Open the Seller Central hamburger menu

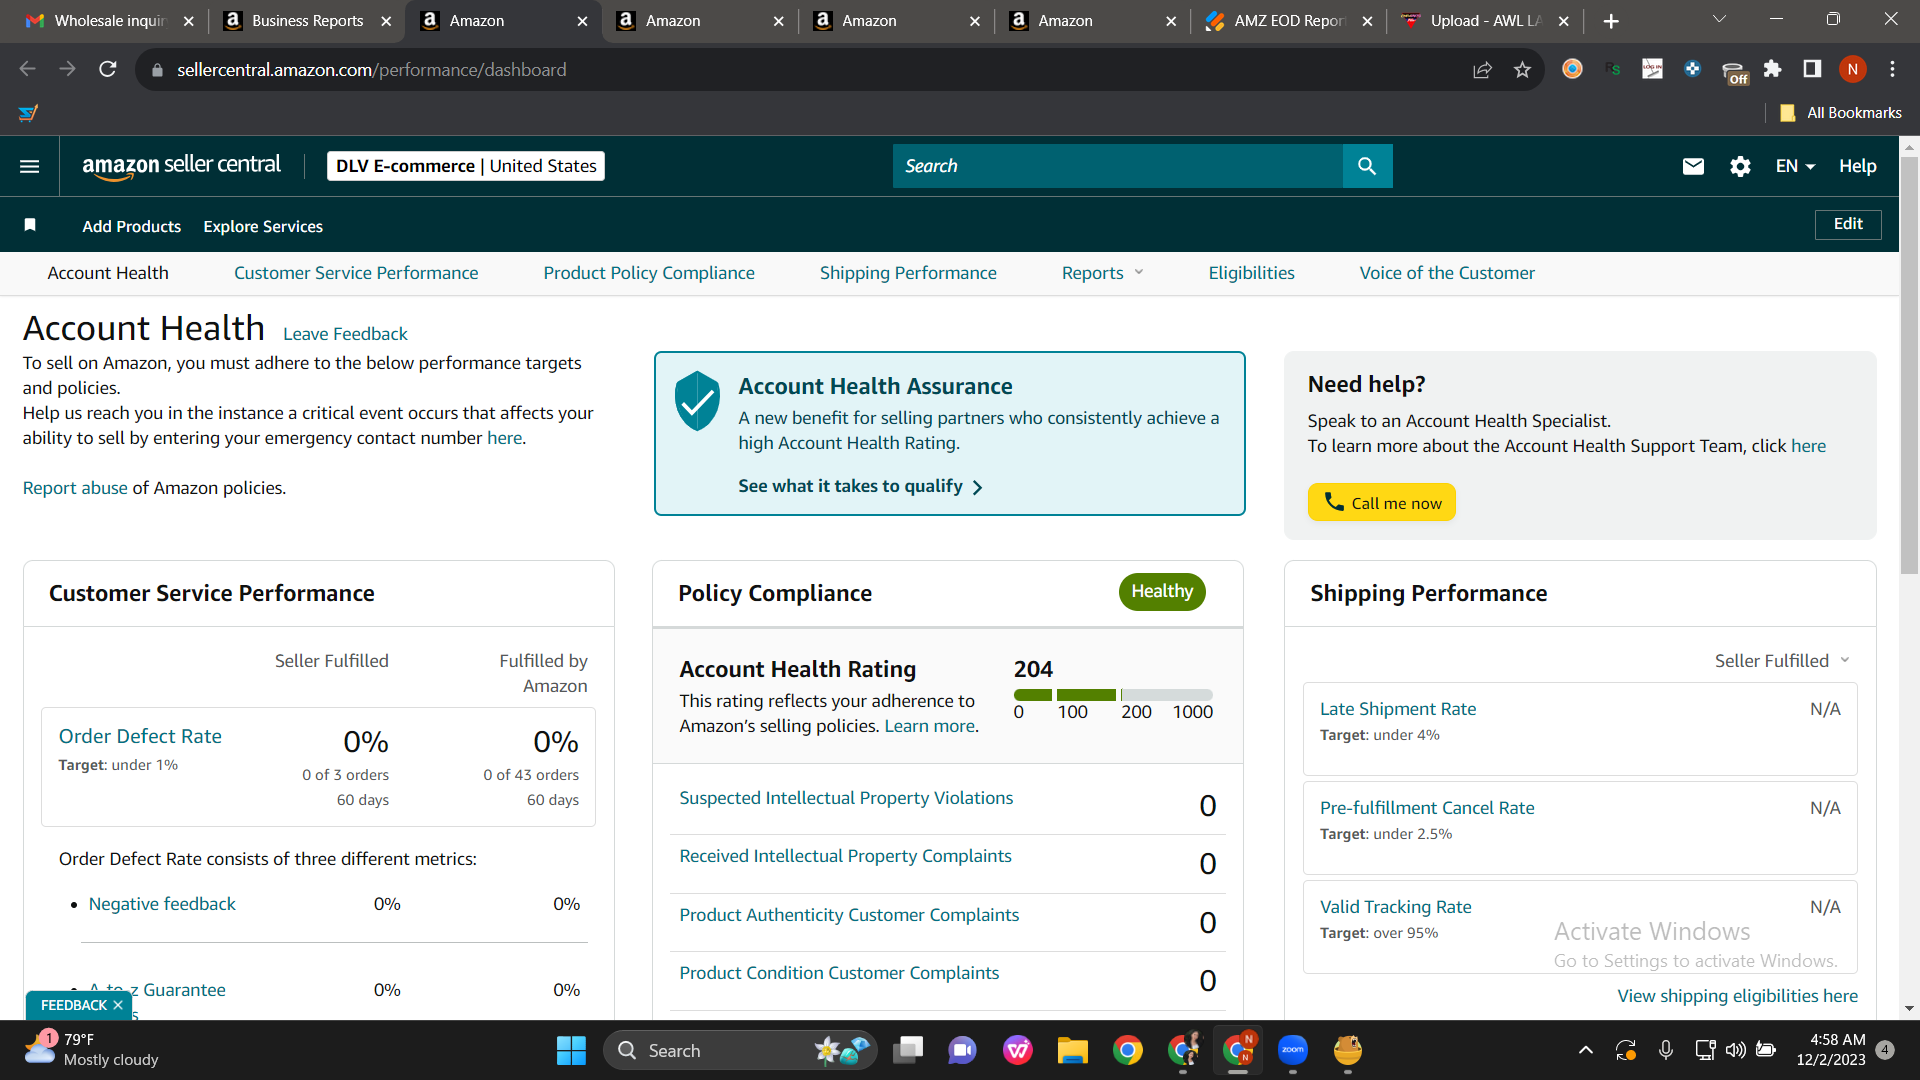[x=30, y=166]
